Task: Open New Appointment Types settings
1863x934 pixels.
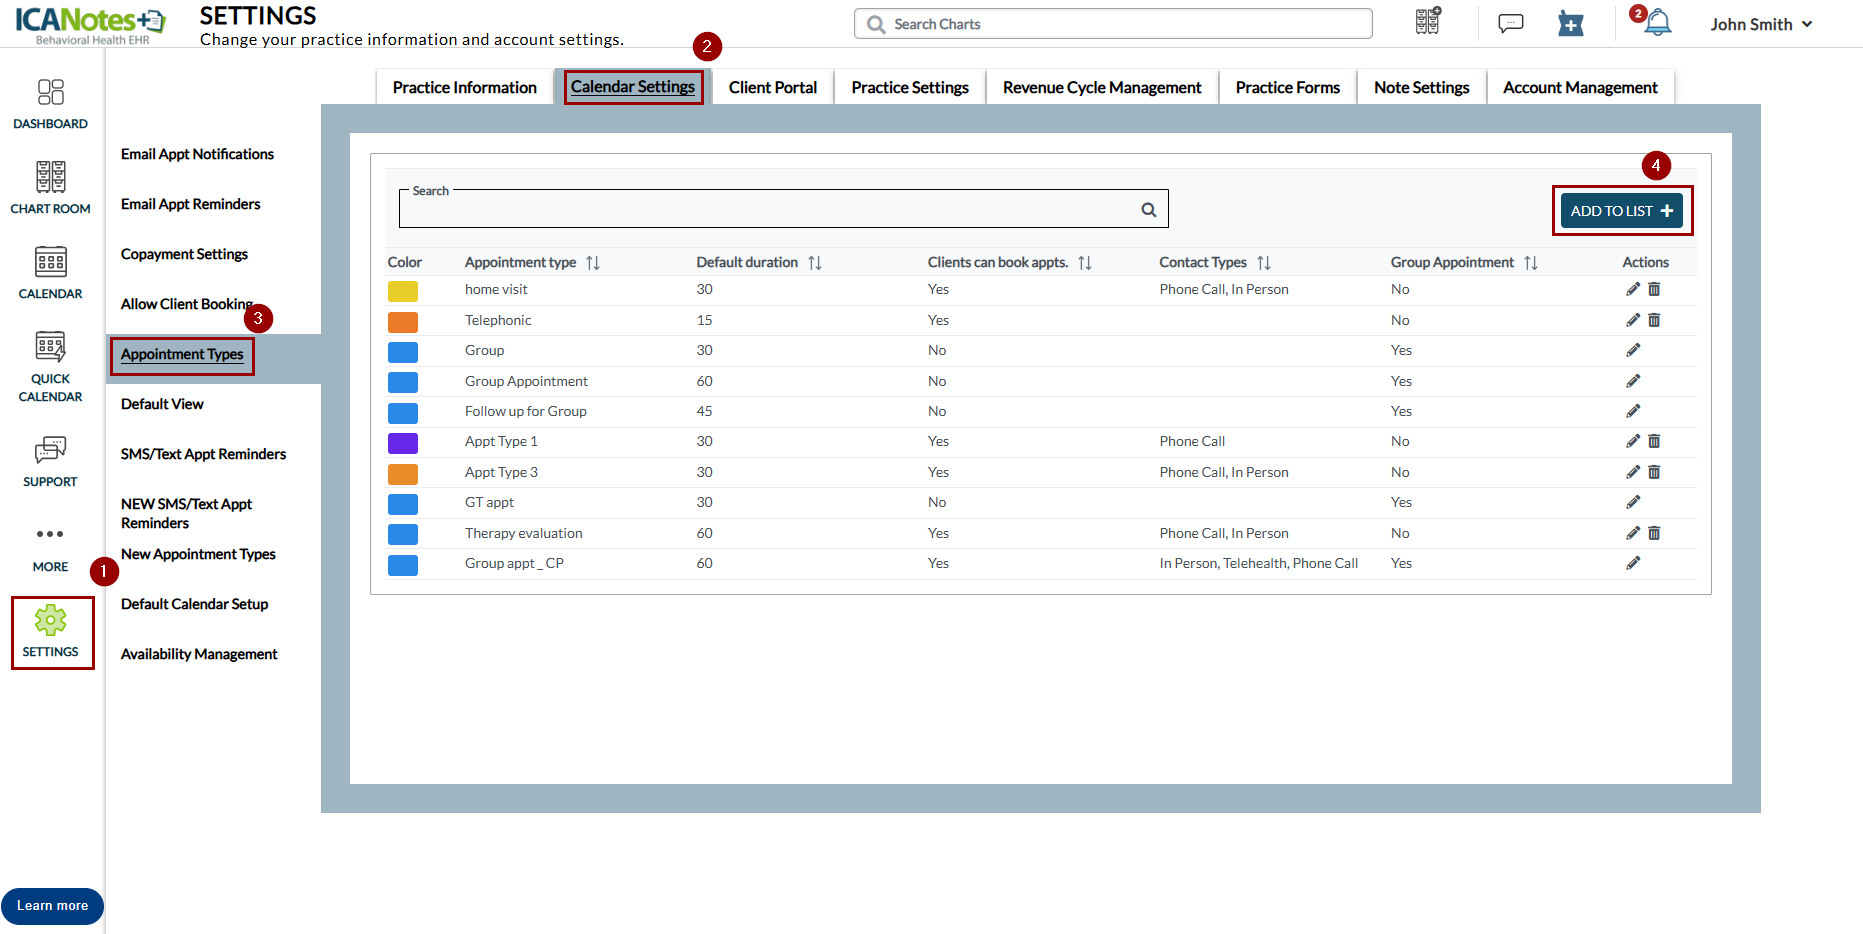Action: pyautogui.click(x=198, y=554)
